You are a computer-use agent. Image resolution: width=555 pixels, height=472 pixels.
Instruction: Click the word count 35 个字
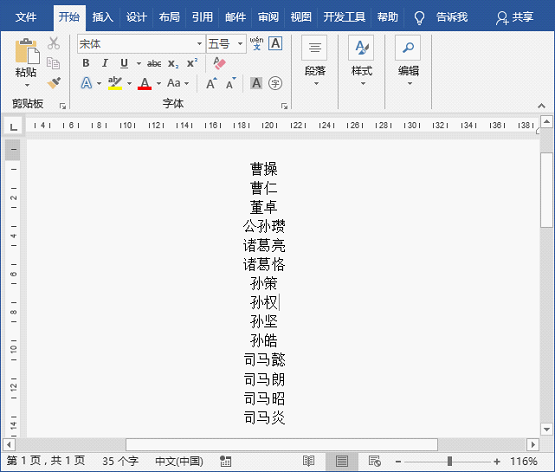pyautogui.click(x=120, y=461)
